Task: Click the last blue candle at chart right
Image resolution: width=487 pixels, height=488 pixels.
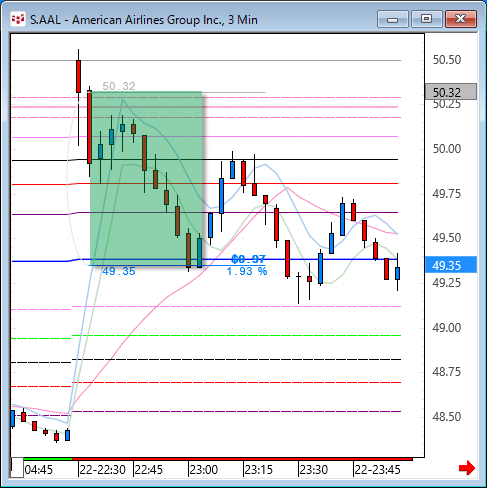Action: (x=397, y=273)
